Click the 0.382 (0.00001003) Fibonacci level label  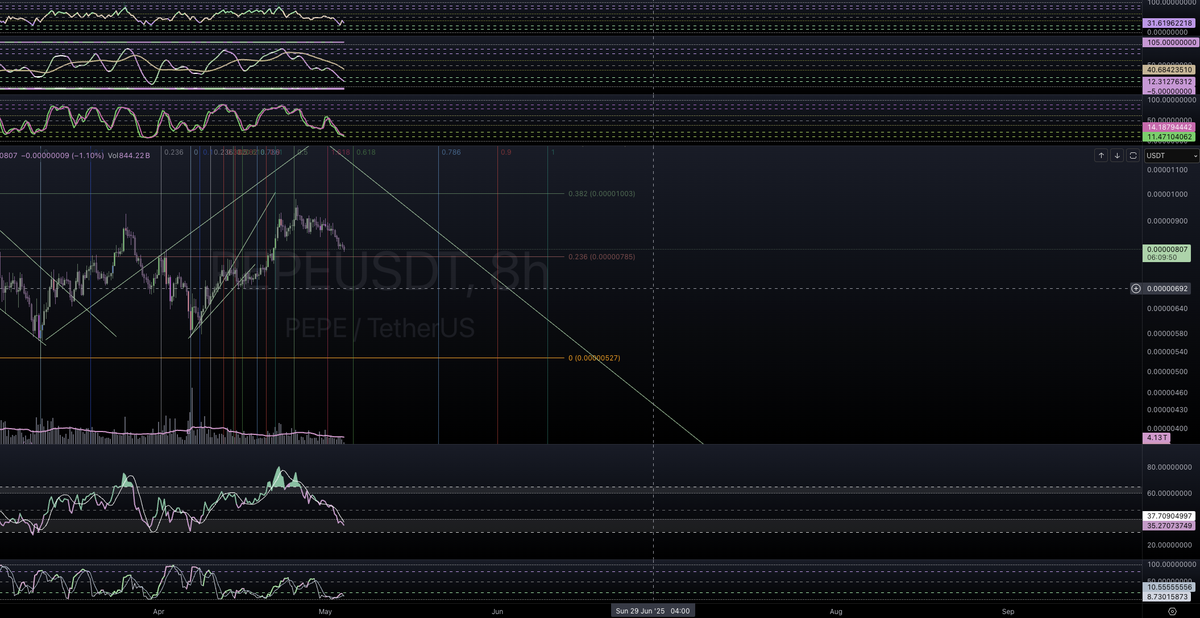tap(601, 193)
